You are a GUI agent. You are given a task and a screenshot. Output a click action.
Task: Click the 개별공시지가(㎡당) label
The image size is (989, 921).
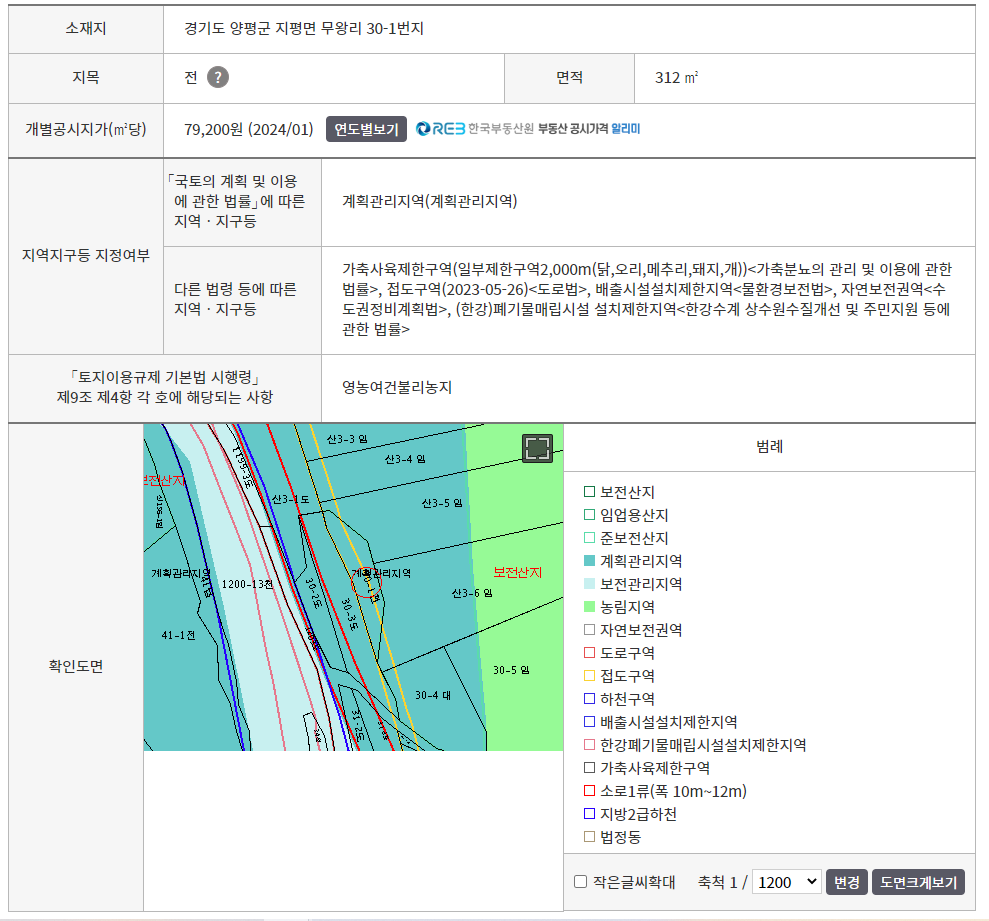point(86,129)
